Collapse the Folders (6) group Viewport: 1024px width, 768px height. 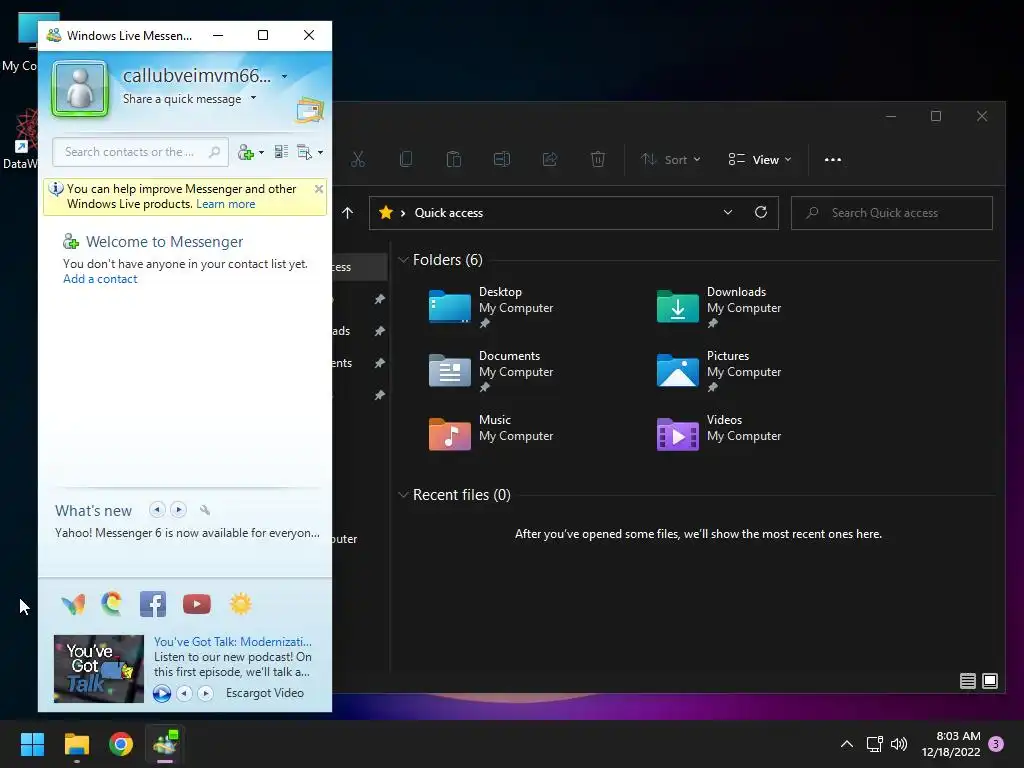coord(403,260)
